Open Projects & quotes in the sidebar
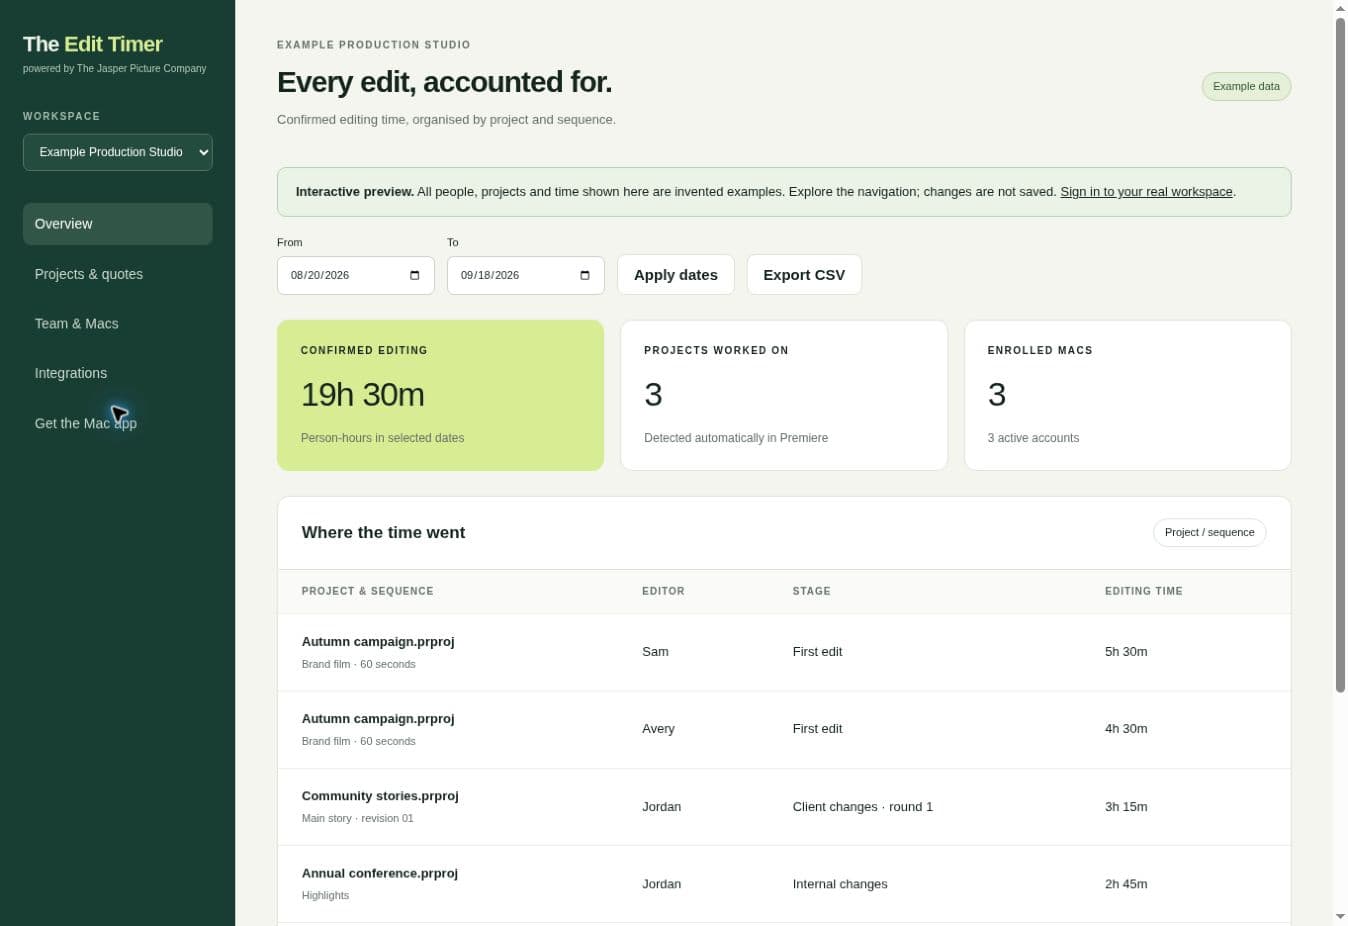1348x926 pixels. (x=118, y=274)
